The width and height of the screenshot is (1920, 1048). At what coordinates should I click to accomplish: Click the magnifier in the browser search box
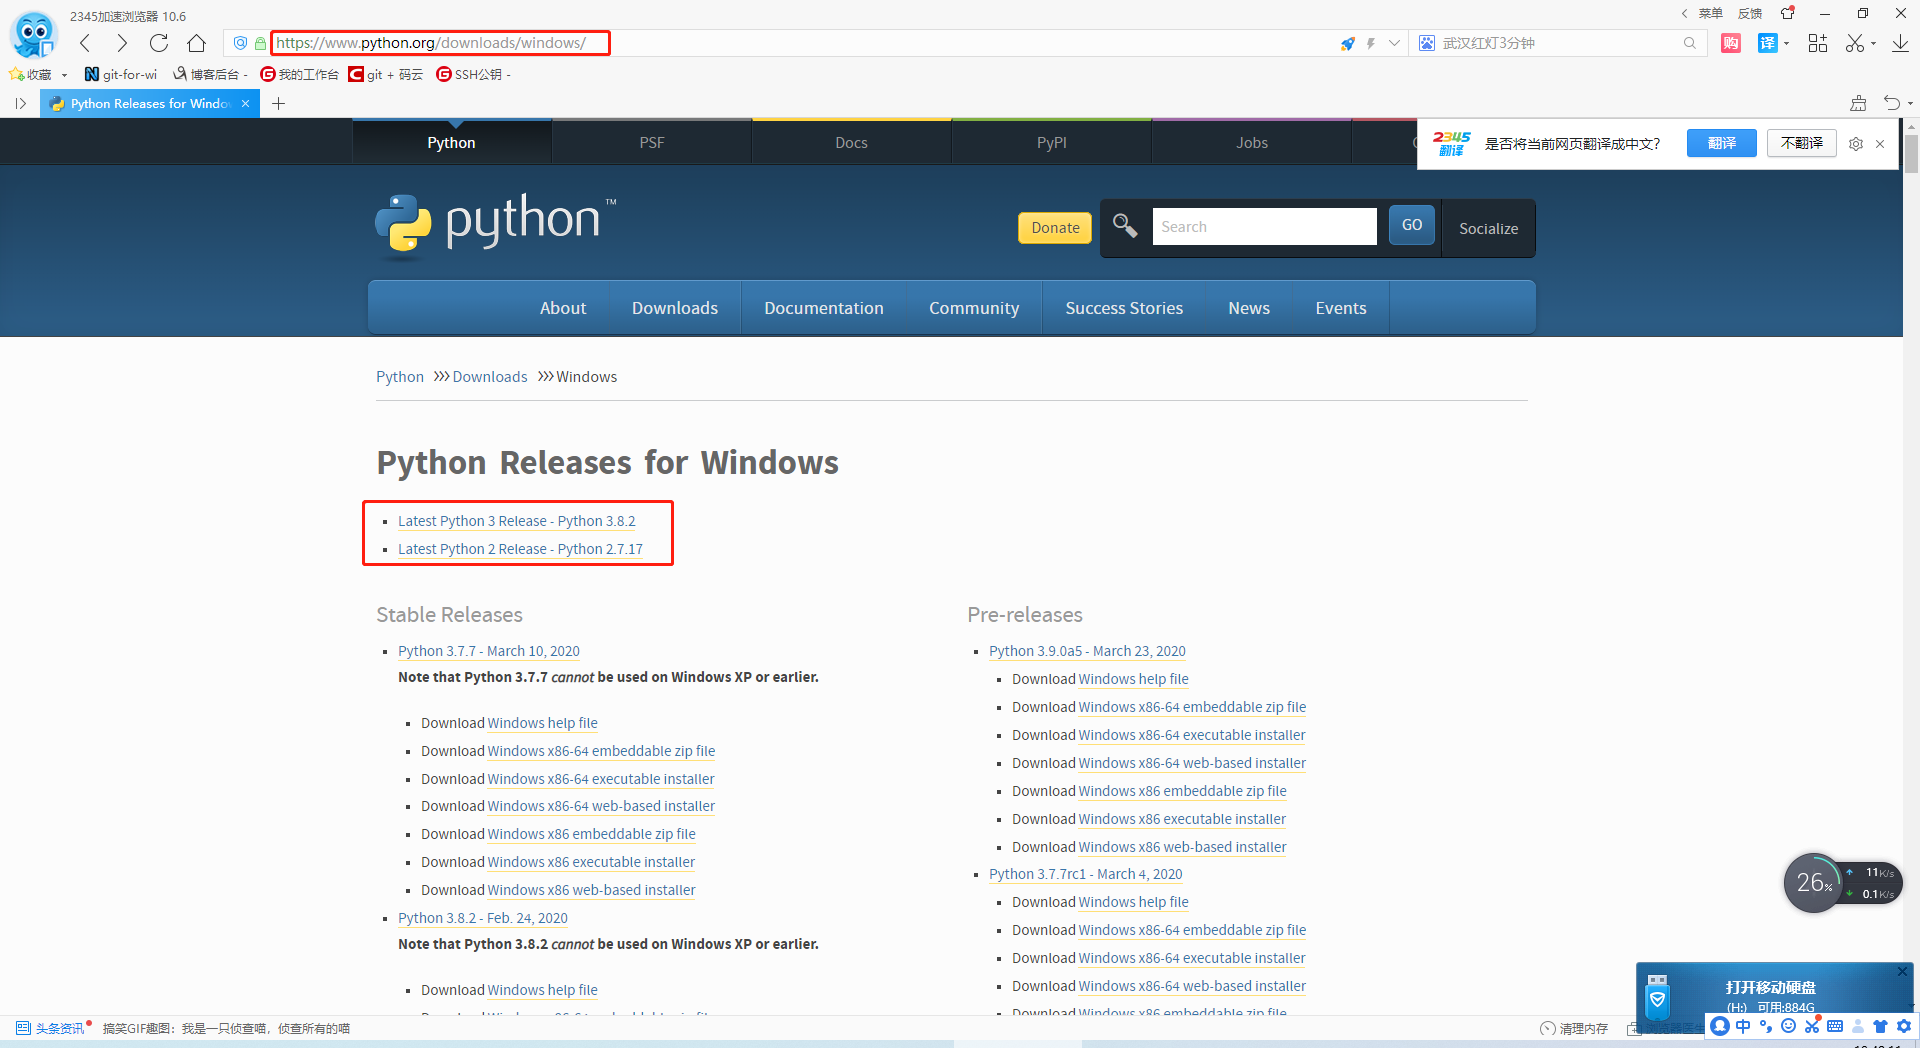click(x=1690, y=43)
